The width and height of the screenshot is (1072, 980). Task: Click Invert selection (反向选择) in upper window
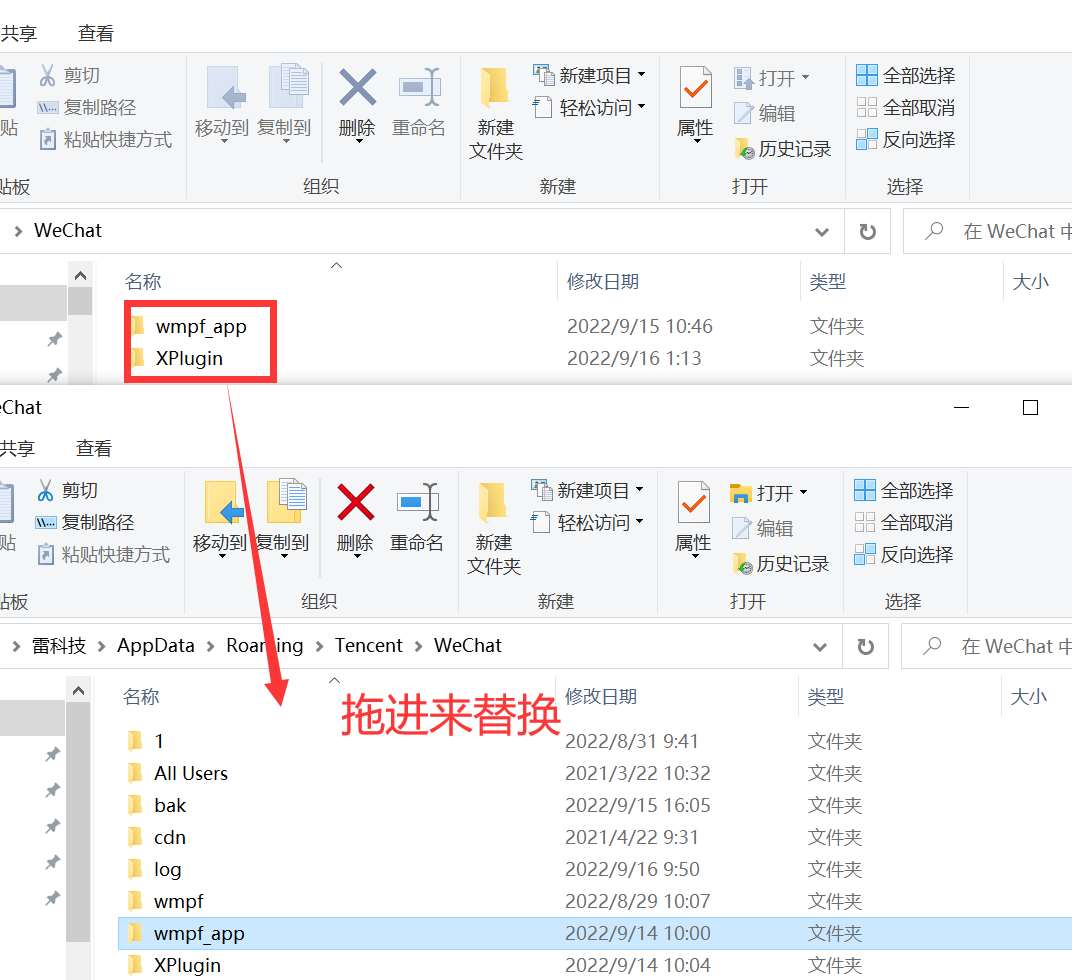click(x=905, y=140)
